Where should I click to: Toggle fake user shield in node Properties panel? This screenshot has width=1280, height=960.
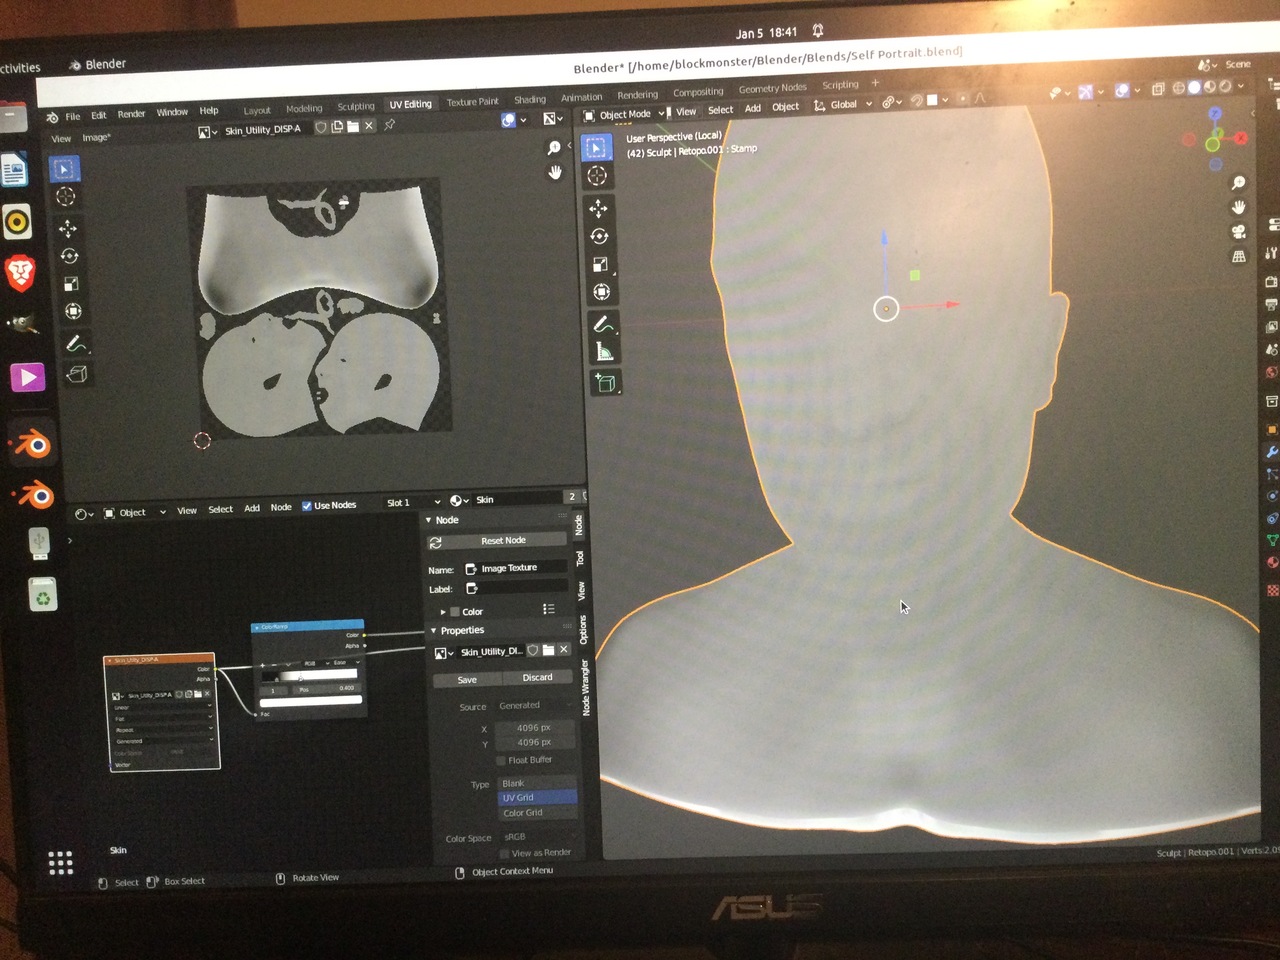[x=533, y=650]
